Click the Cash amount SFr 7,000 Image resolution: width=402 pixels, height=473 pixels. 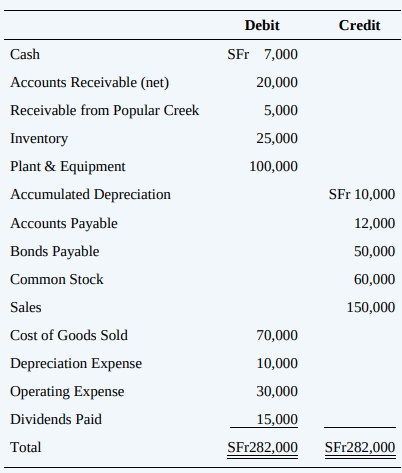tap(263, 54)
